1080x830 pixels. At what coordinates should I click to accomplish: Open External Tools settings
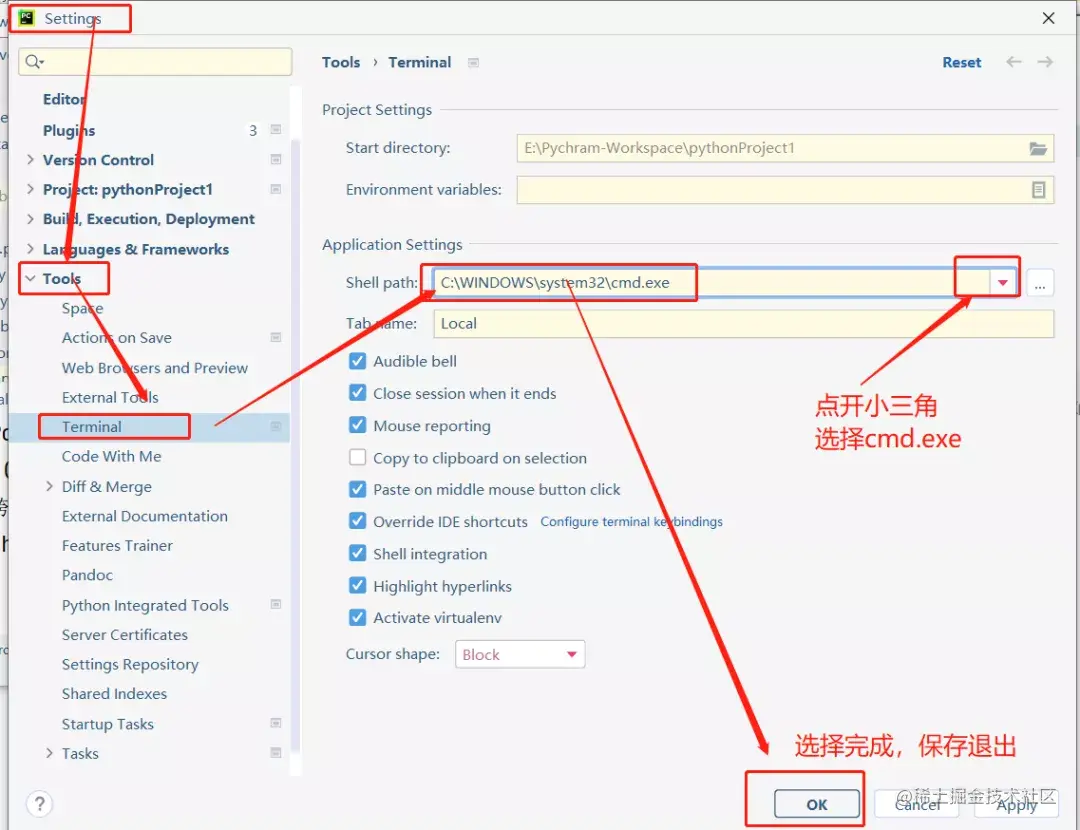[x=110, y=397]
